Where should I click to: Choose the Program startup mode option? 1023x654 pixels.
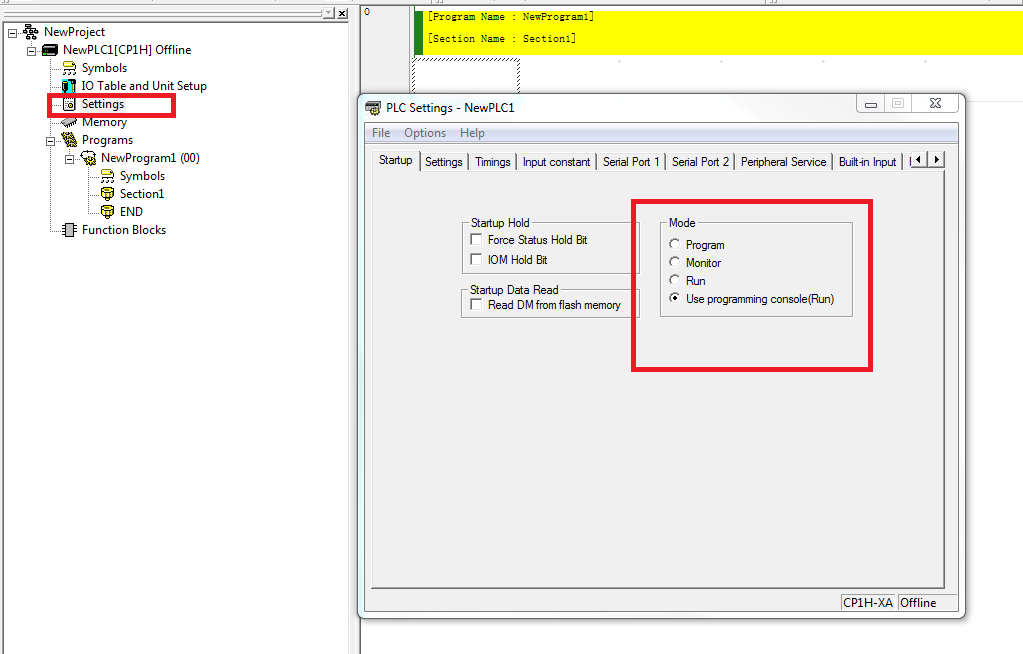[675, 245]
